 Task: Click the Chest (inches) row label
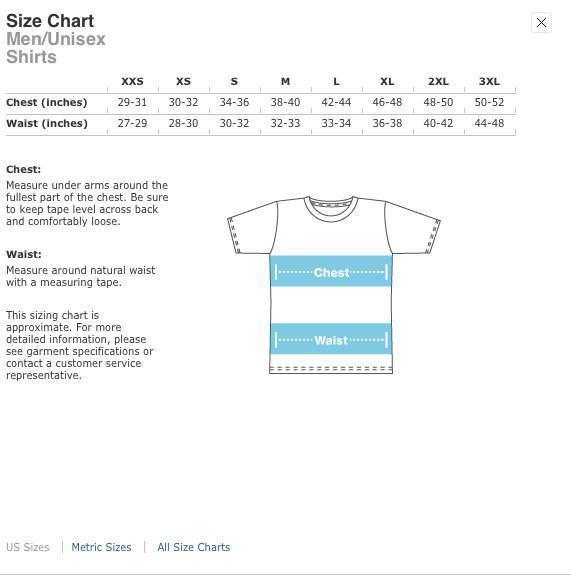tap(47, 102)
